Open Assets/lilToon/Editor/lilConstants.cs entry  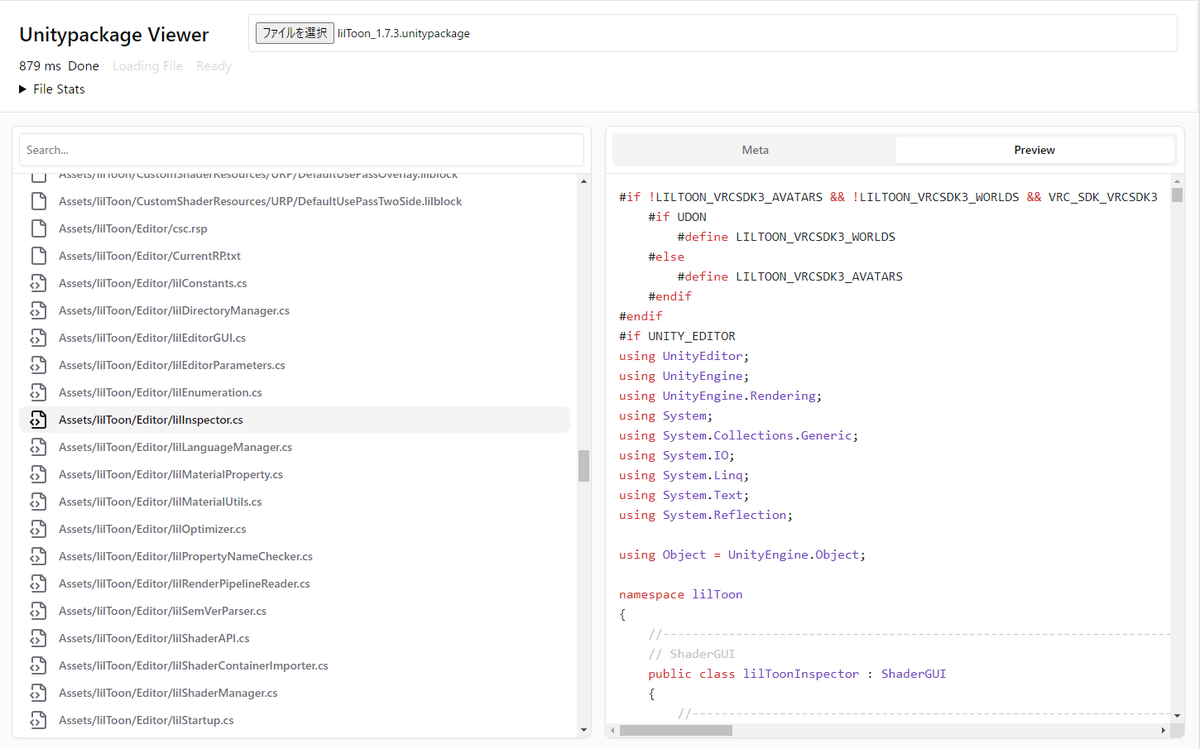[294, 283]
